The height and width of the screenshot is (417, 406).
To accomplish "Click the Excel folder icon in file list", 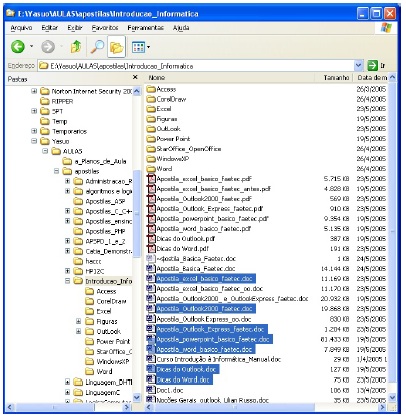I will point(151,109).
